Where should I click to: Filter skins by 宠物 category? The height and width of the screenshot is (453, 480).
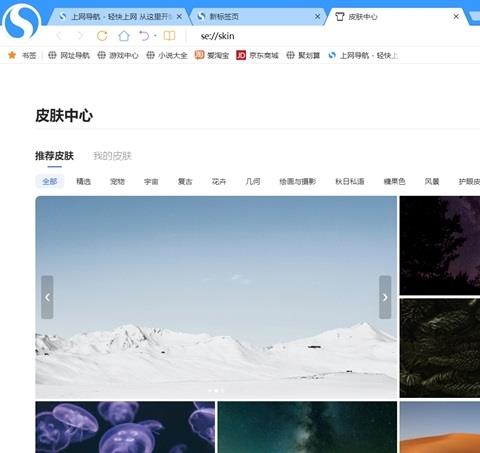(x=117, y=181)
